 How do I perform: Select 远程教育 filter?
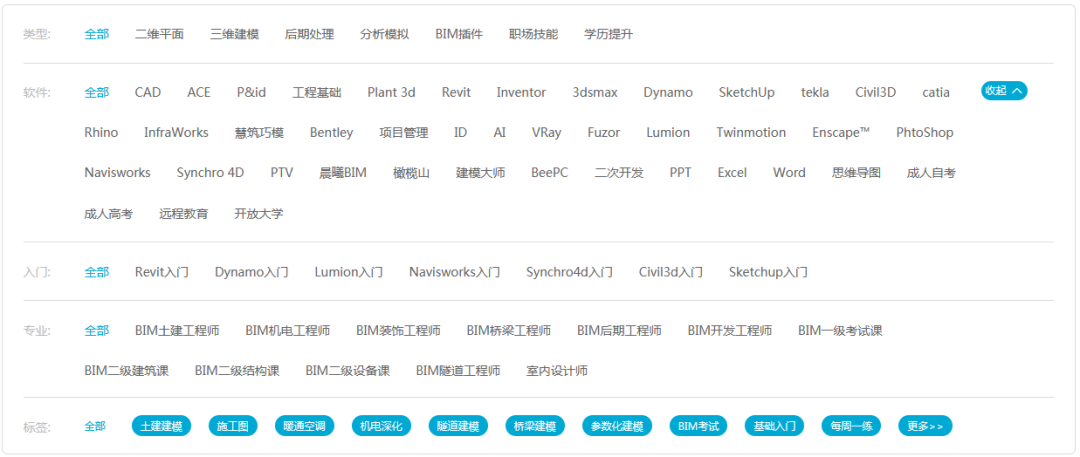click(x=184, y=214)
